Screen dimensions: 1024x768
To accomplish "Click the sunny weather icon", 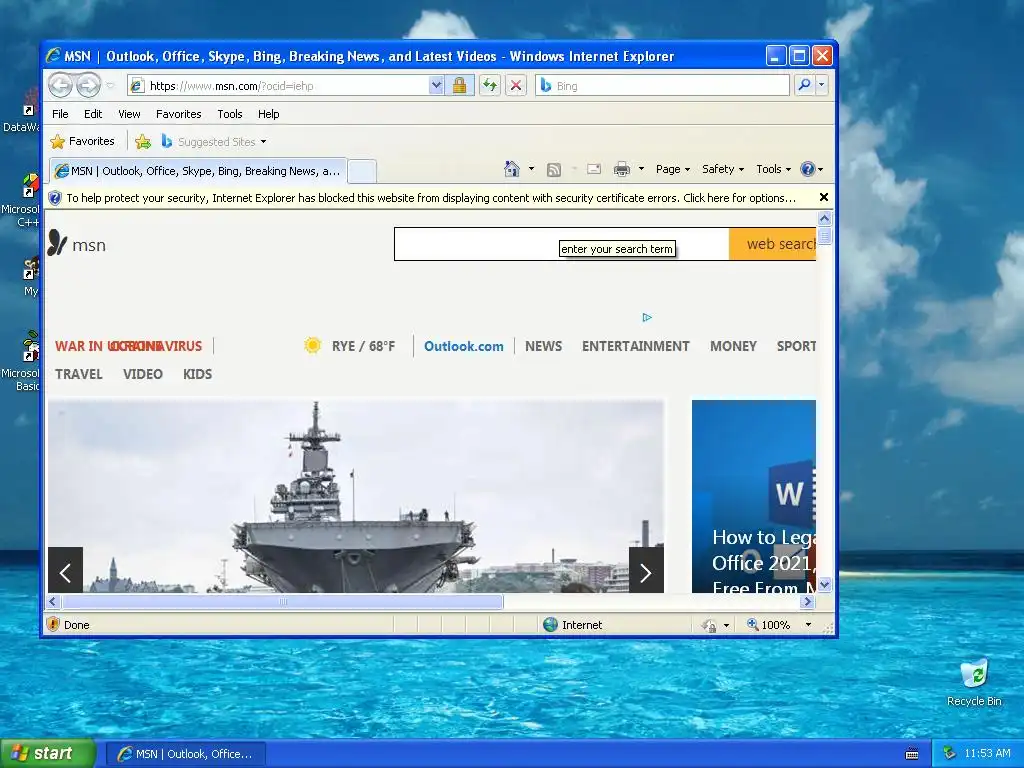I will point(312,345).
